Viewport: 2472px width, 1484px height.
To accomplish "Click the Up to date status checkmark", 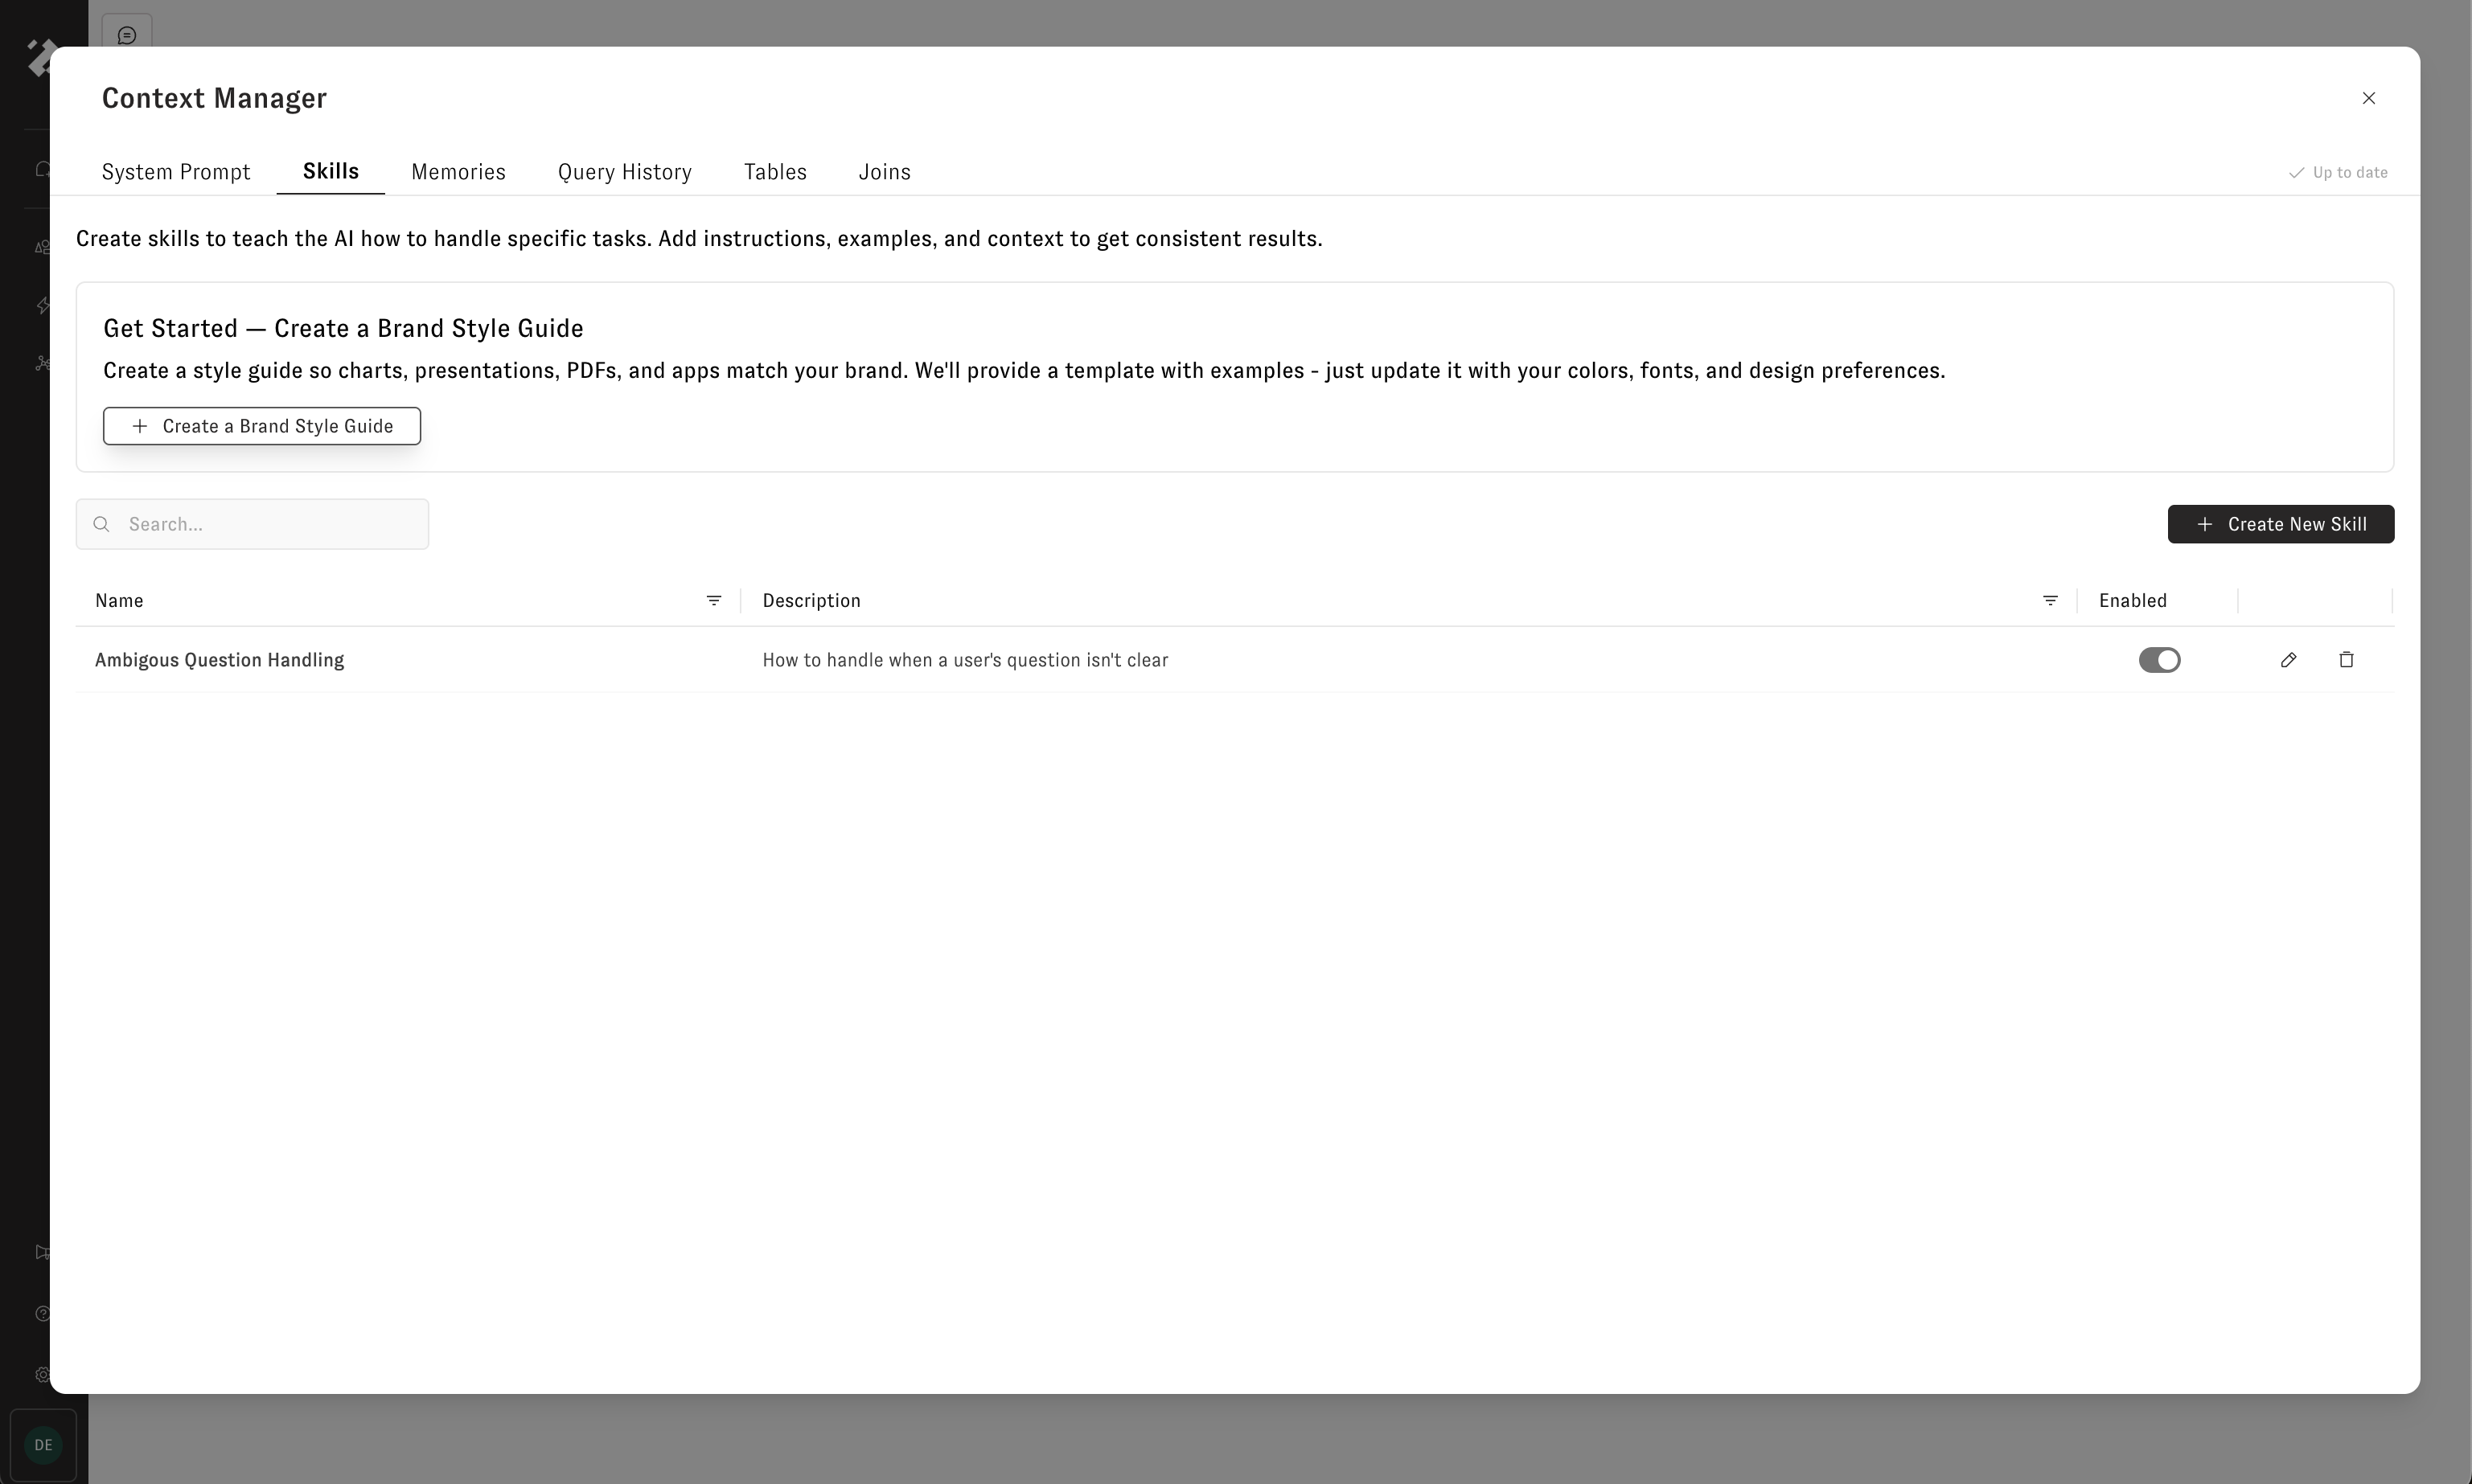I will coord(2296,173).
